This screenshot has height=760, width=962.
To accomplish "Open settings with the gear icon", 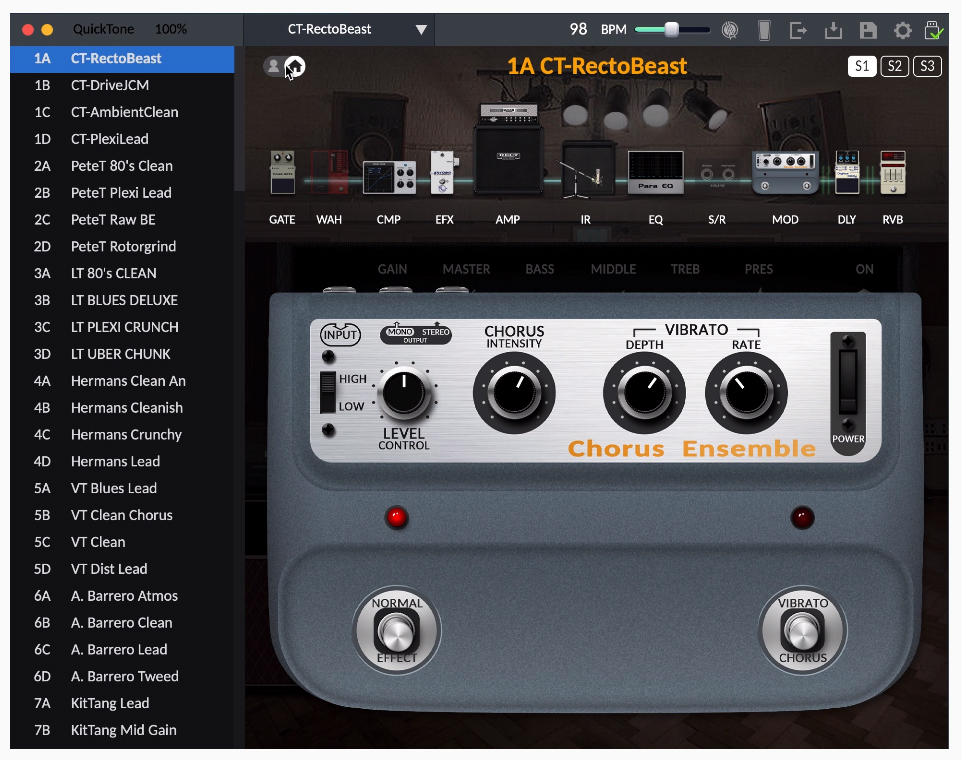I will [x=902, y=30].
